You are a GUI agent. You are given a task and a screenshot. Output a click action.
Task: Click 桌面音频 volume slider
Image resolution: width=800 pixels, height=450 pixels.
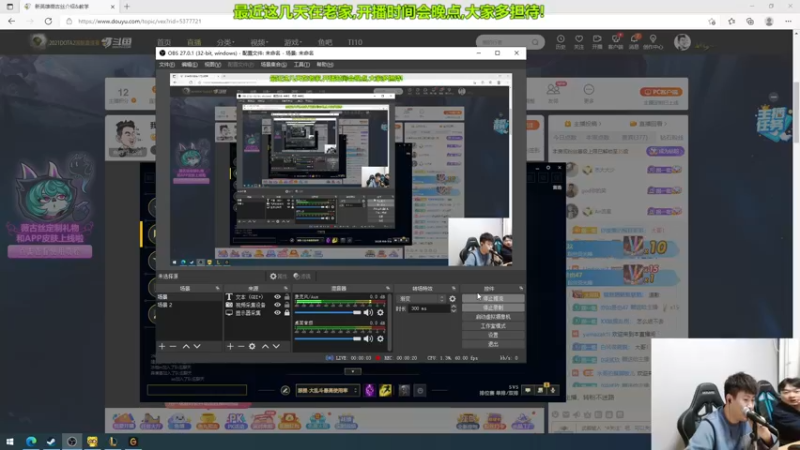(x=328, y=339)
